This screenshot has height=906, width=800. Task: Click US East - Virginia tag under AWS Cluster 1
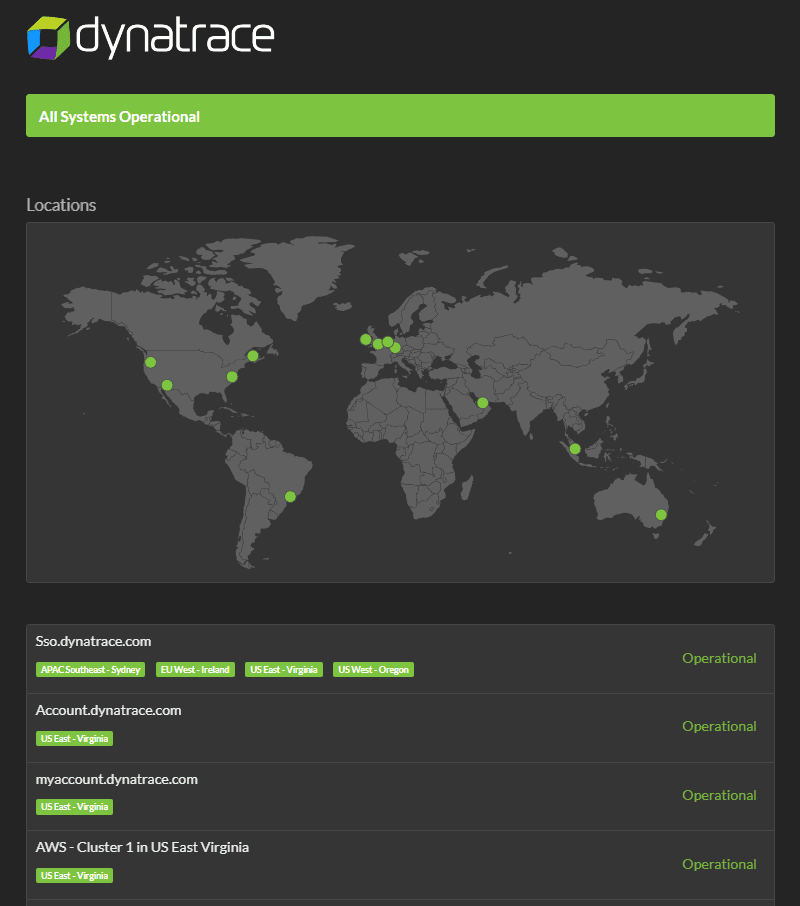click(75, 875)
